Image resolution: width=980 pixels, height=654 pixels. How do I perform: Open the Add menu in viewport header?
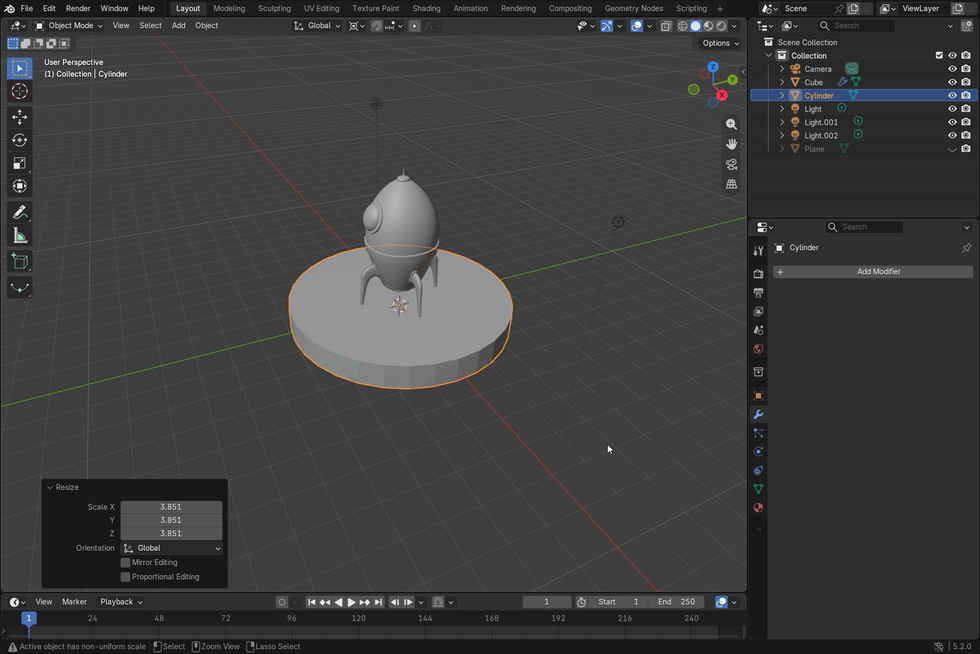[x=178, y=26]
